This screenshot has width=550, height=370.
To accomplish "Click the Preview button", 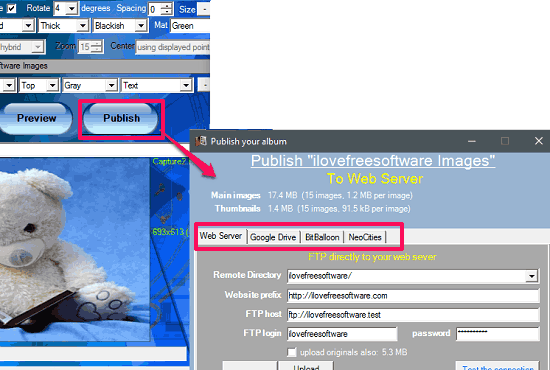I will click(x=36, y=119).
